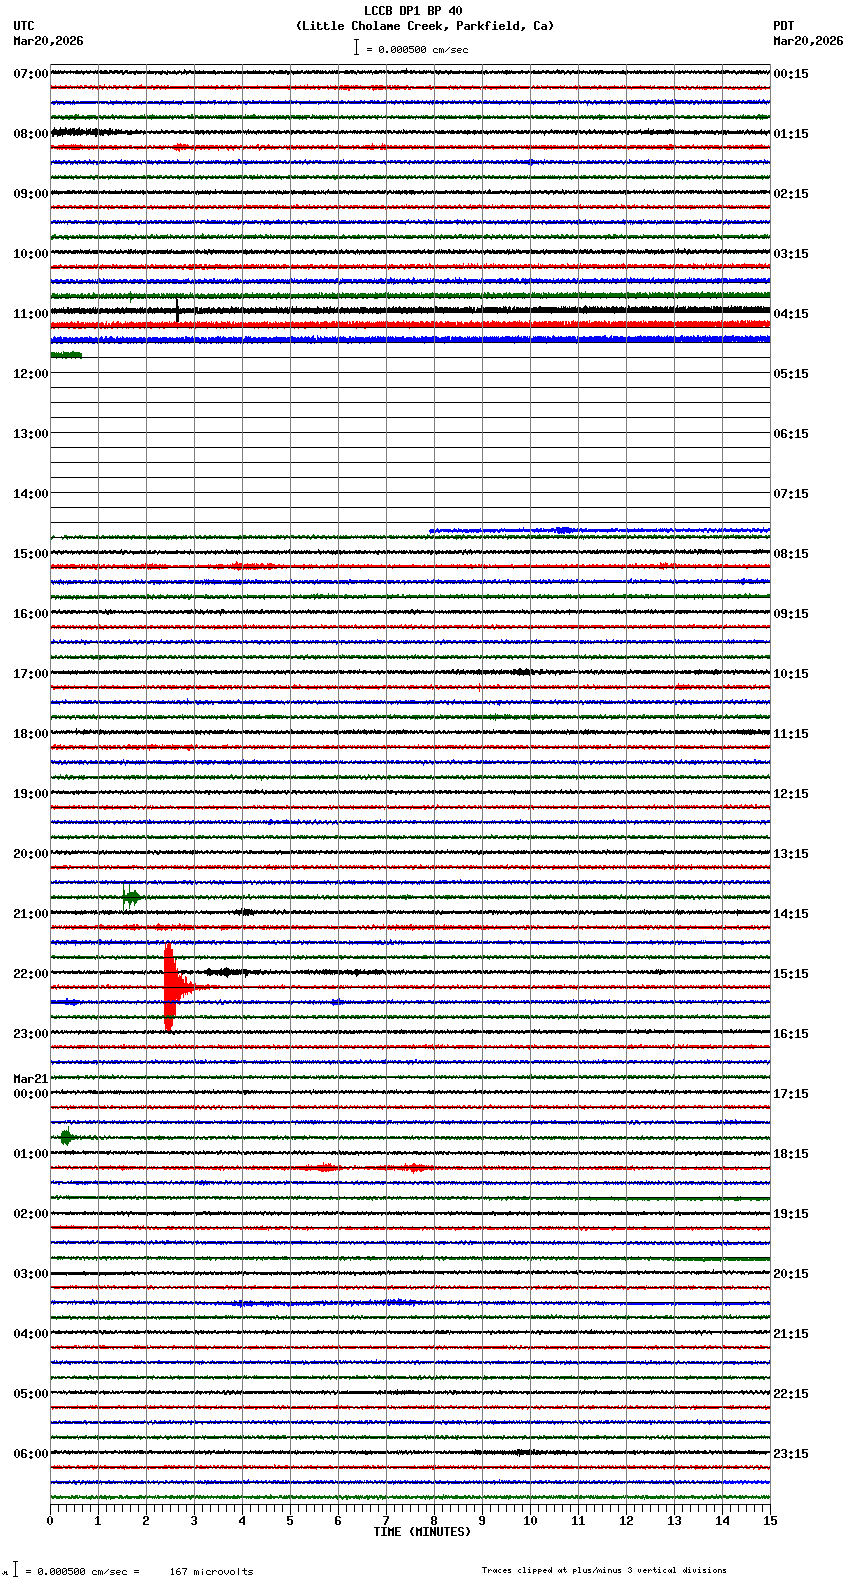Screen dimensions: 850x1584
Task: Click the "10:15" PDT time label
Action: point(791,674)
